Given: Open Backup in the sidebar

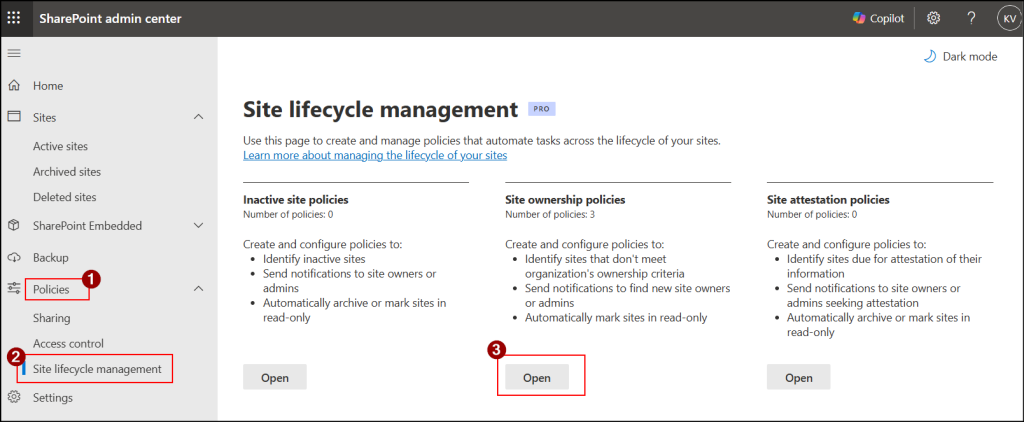Looking at the screenshot, I should point(51,257).
